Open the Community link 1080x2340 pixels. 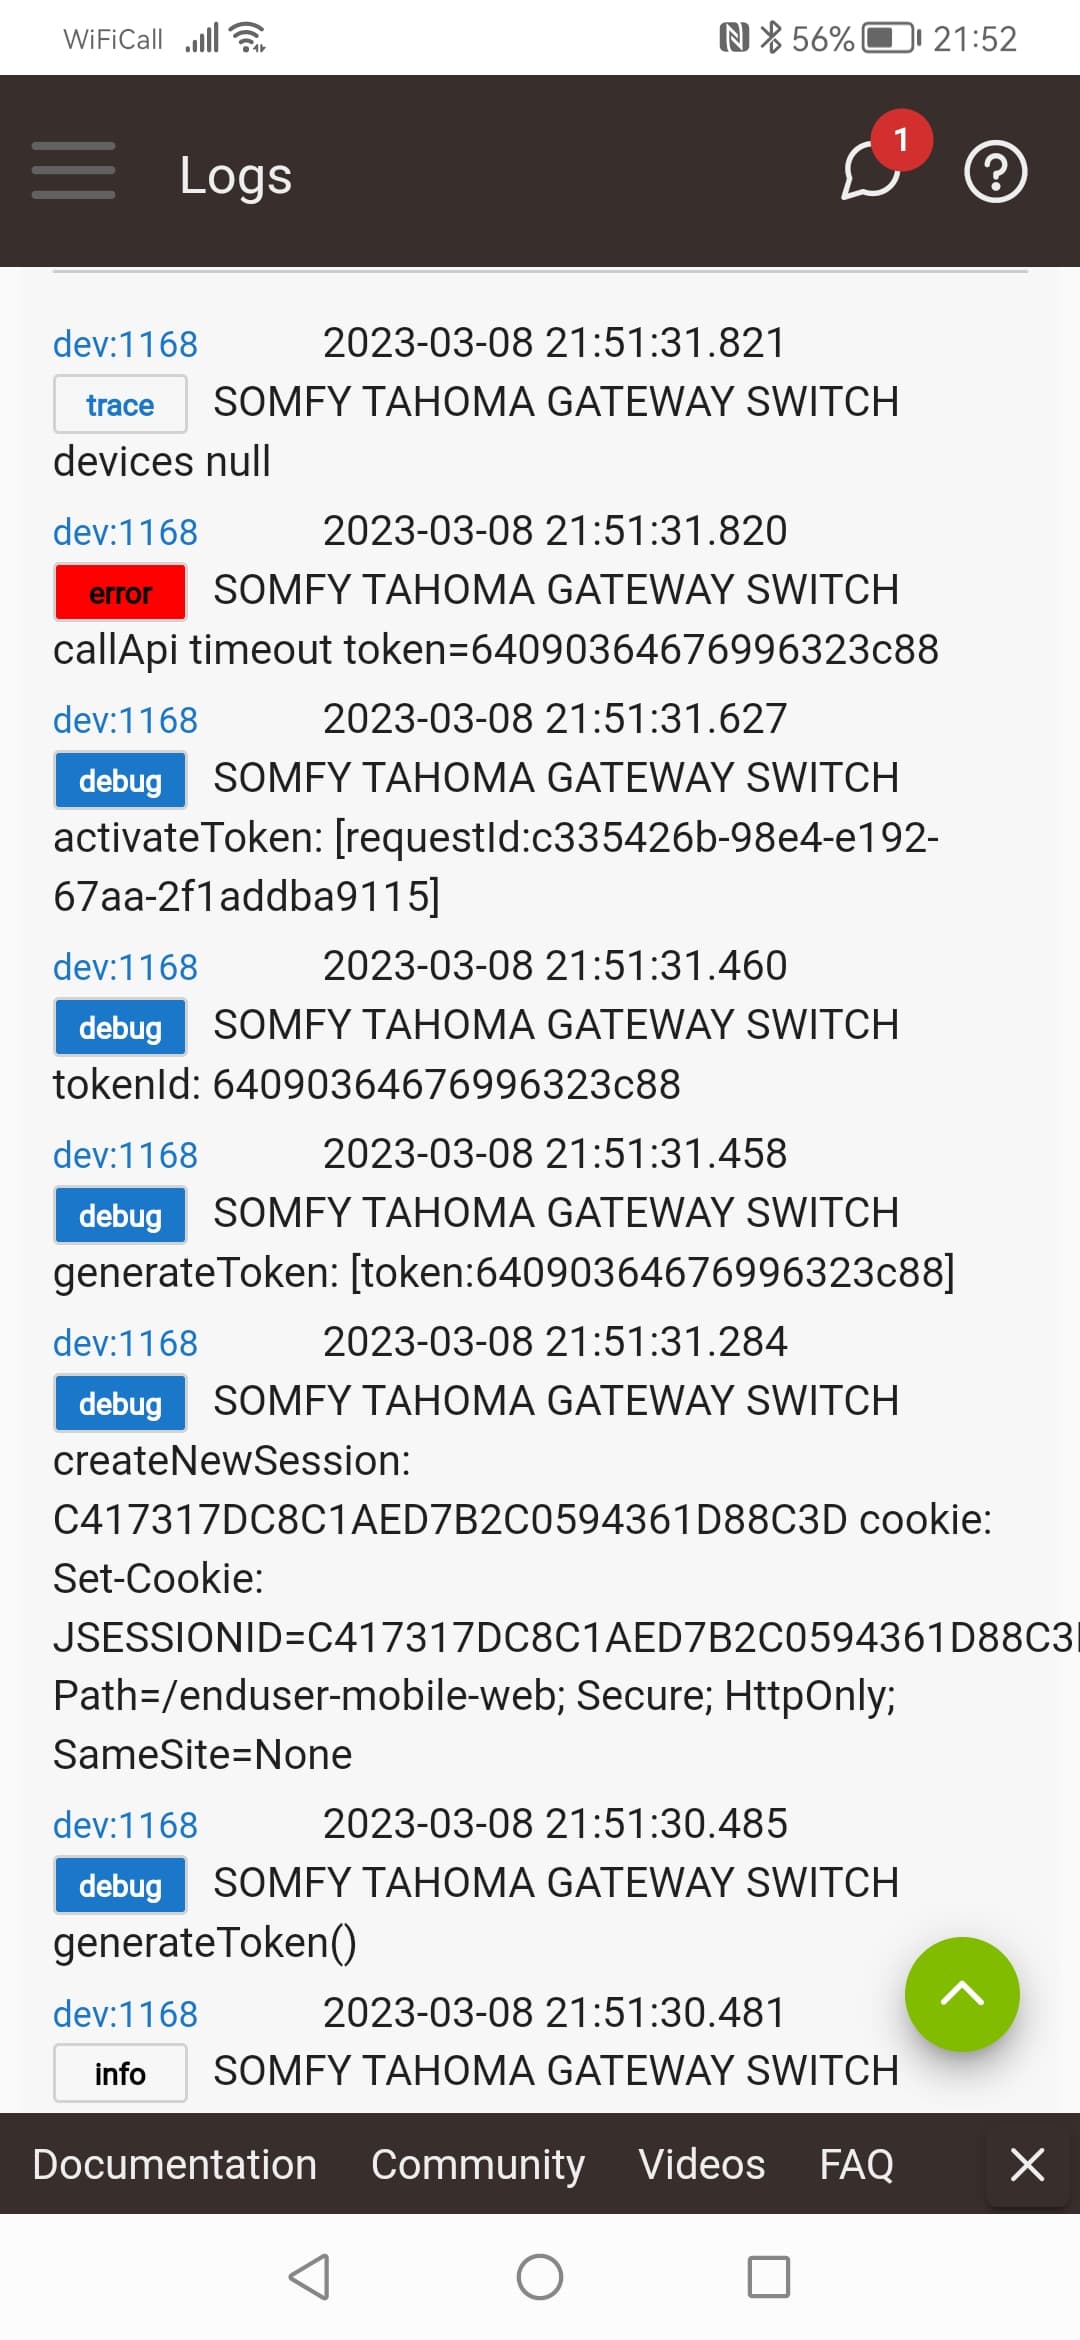tap(477, 2165)
